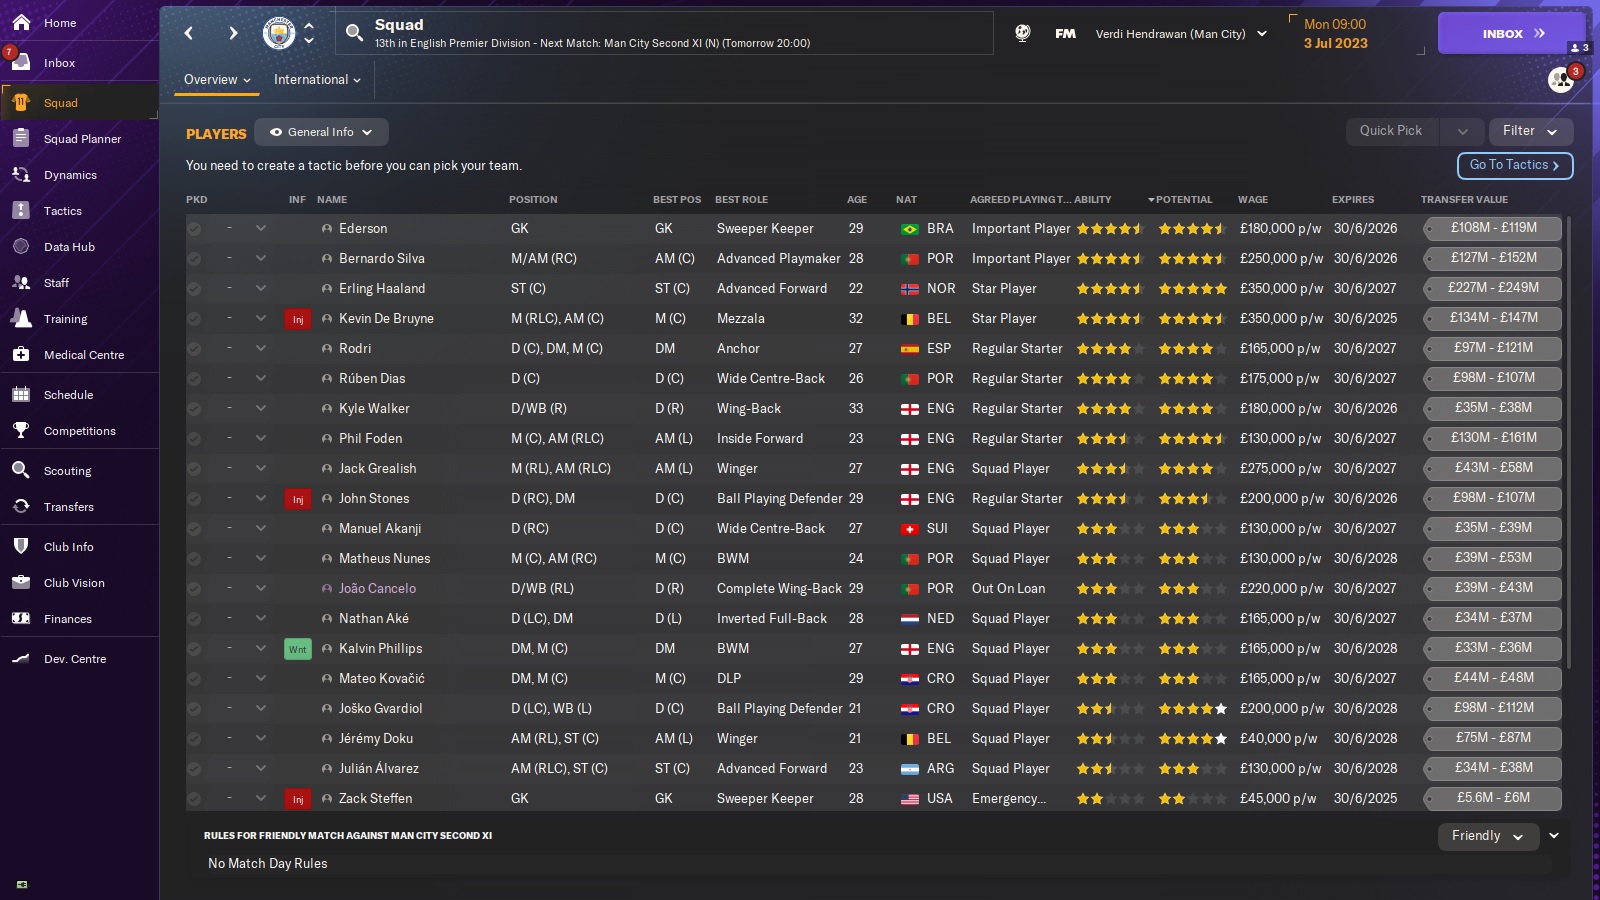Viewport: 1600px width, 900px height.
Task: Switch to the International tab
Action: coord(317,80)
